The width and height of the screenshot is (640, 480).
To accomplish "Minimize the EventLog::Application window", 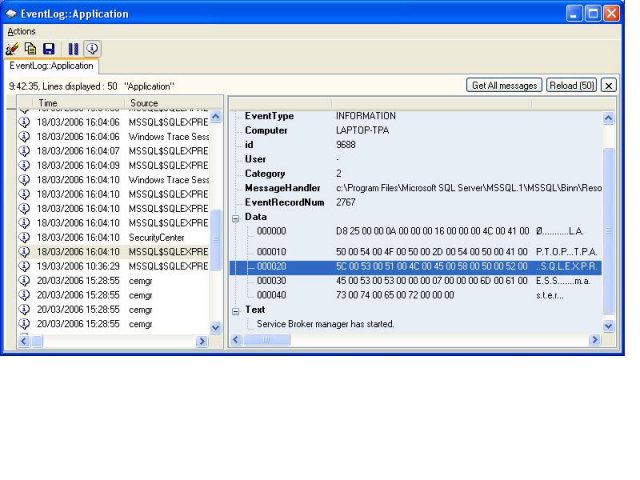I will (x=574, y=13).
